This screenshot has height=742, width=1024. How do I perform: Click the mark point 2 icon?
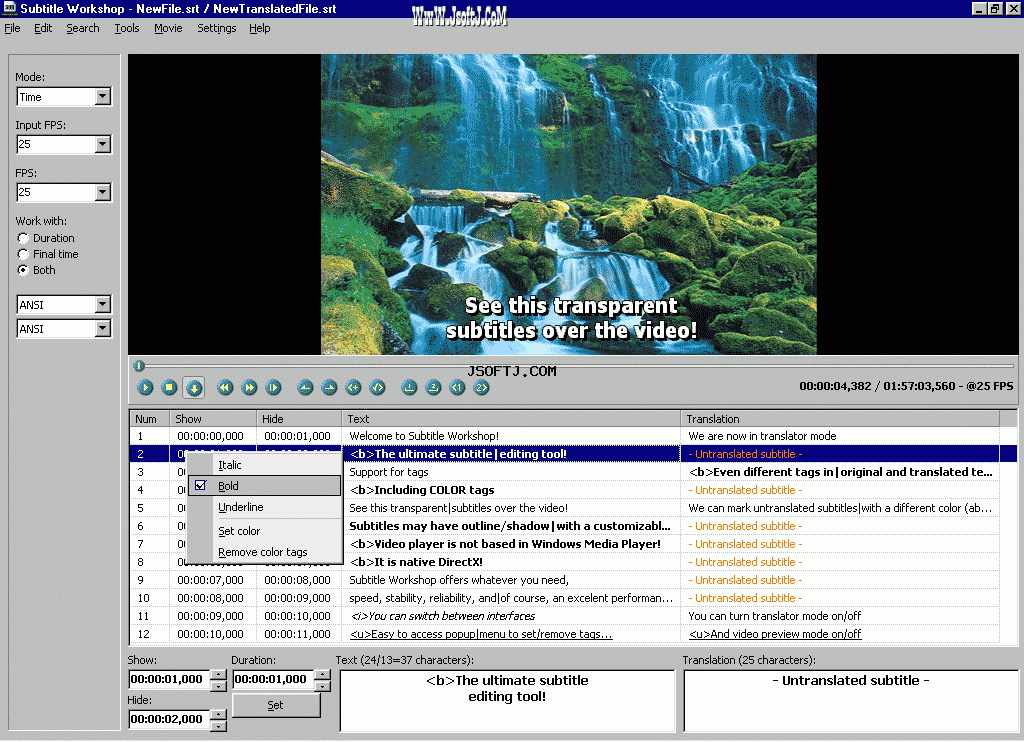(x=433, y=387)
